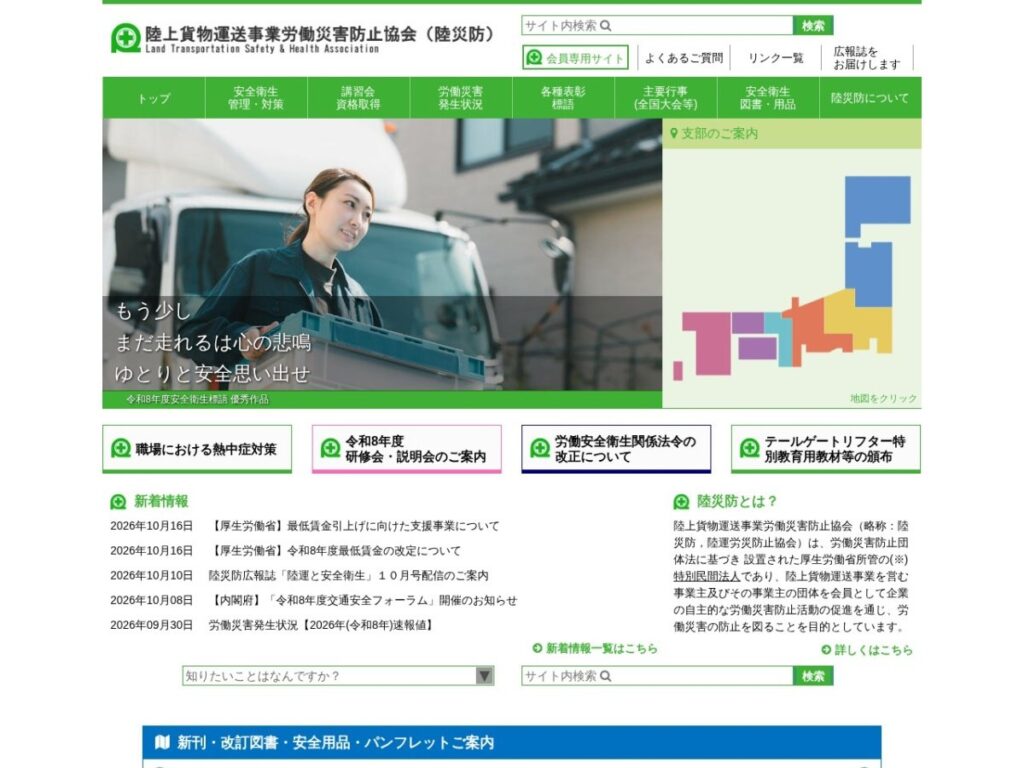The image size is (1024, 768).
Task: Open 講習会 資格取得 menu
Action: (359, 98)
